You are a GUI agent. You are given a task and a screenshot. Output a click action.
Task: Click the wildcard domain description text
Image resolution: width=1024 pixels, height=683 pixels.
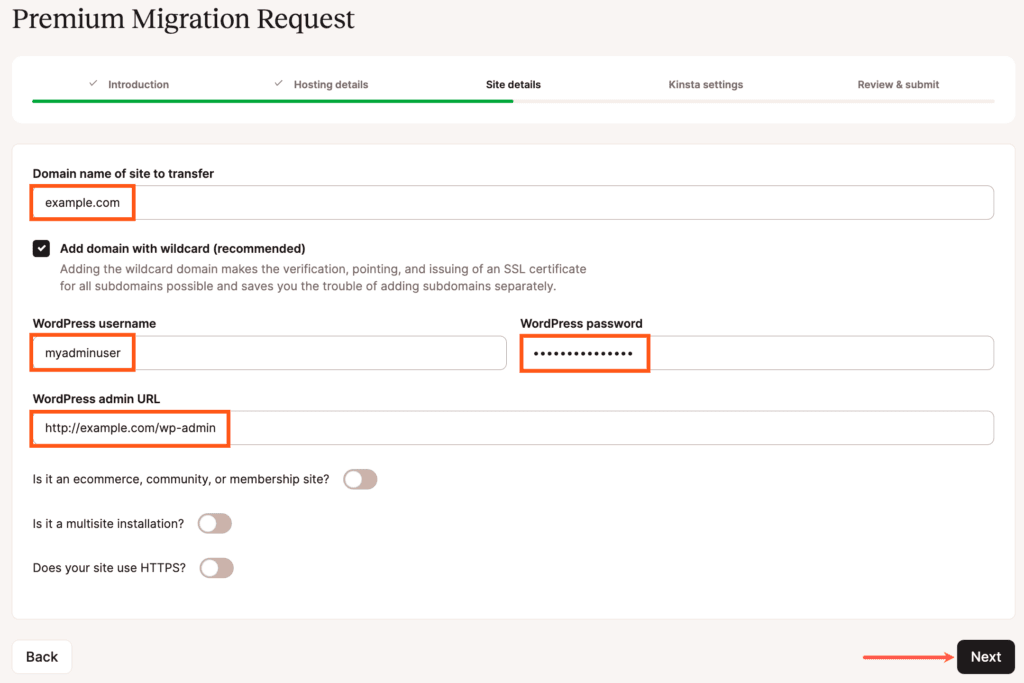[322, 278]
